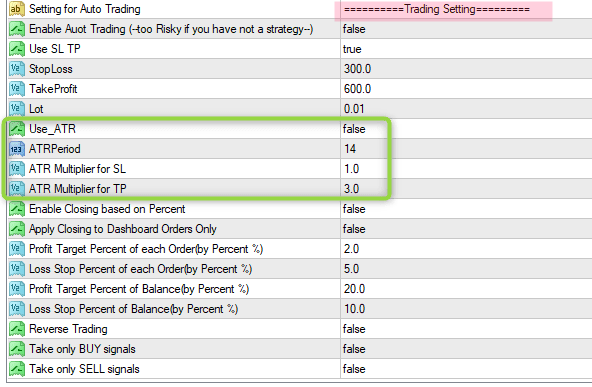Select the ATR Multiplier for SL label
This screenshot has width=592, height=387.
pos(77,169)
